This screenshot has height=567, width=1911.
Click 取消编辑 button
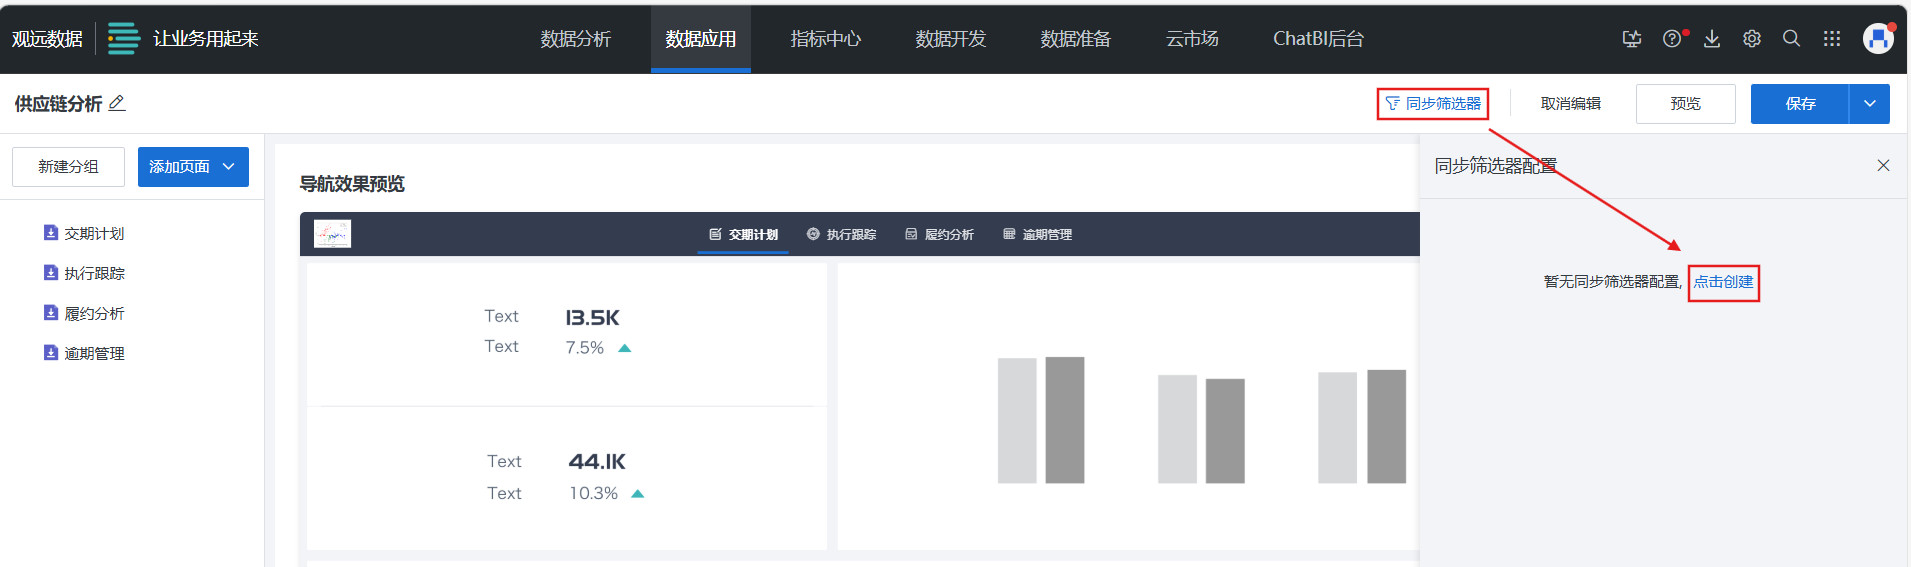point(1570,104)
